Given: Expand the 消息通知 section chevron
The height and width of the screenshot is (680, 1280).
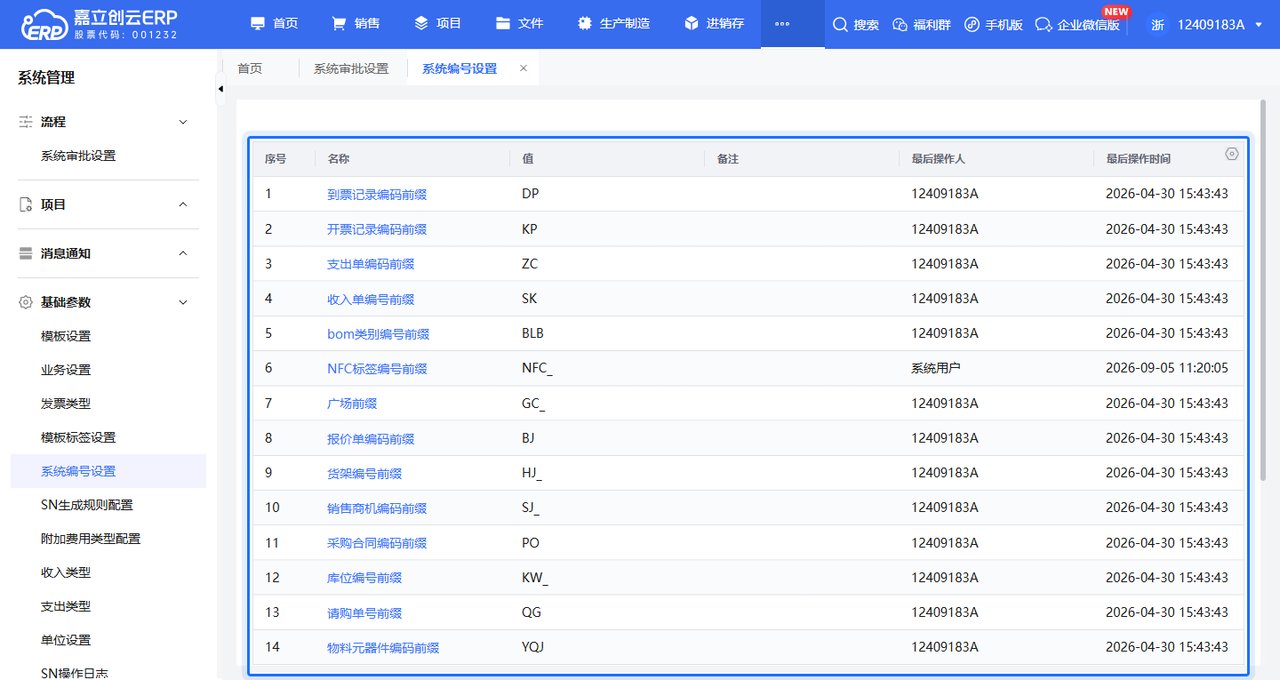Looking at the screenshot, I should click(182, 253).
